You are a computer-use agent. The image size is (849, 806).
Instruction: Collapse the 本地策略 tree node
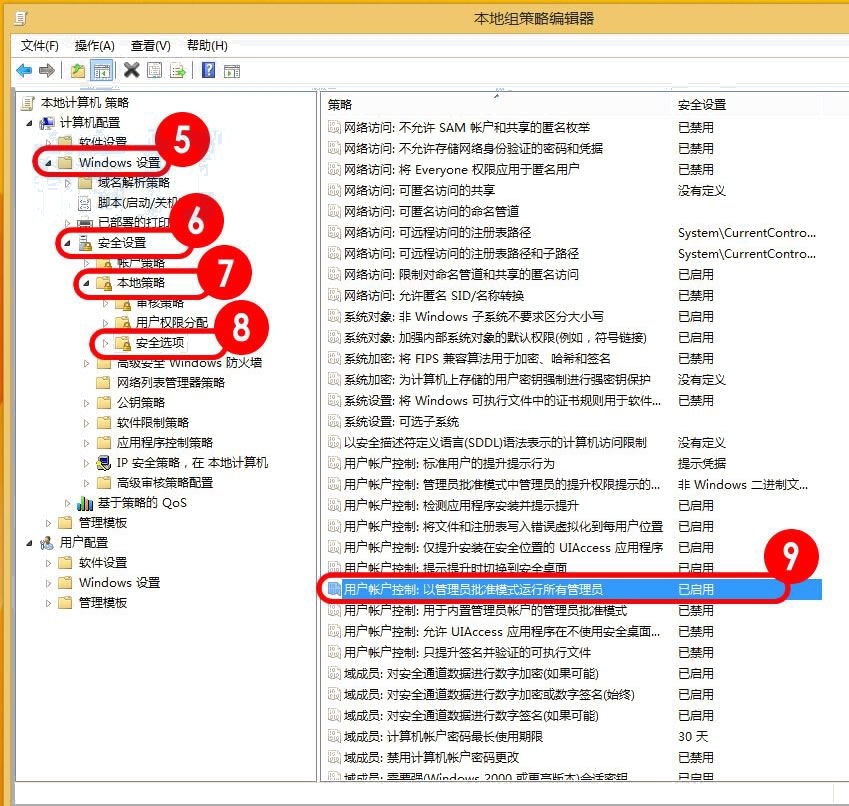coord(86,283)
